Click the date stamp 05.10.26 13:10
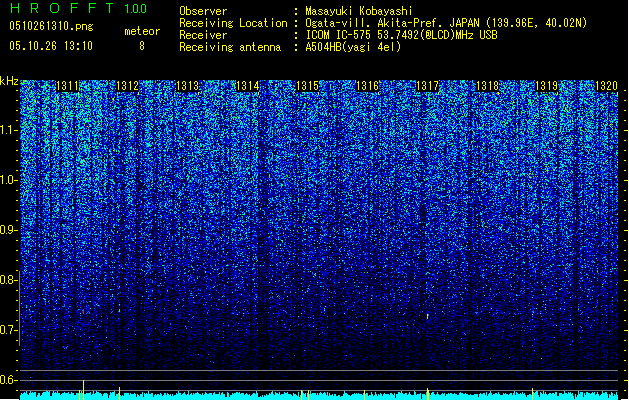 coord(51,46)
